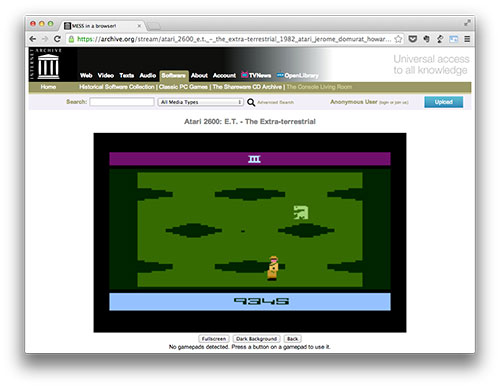Screen dimensions: 500x388
Task: Click the Anonymous User link
Action: point(354,102)
